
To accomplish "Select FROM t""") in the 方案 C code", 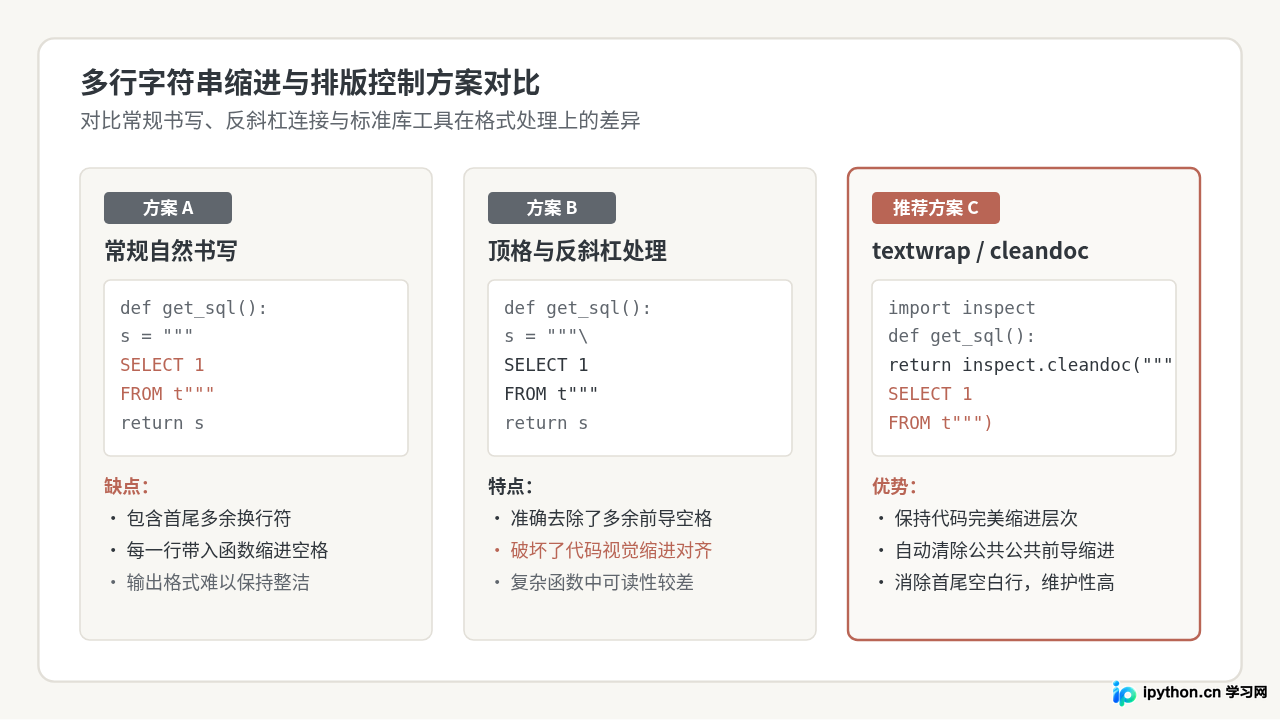I will (940, 423).
